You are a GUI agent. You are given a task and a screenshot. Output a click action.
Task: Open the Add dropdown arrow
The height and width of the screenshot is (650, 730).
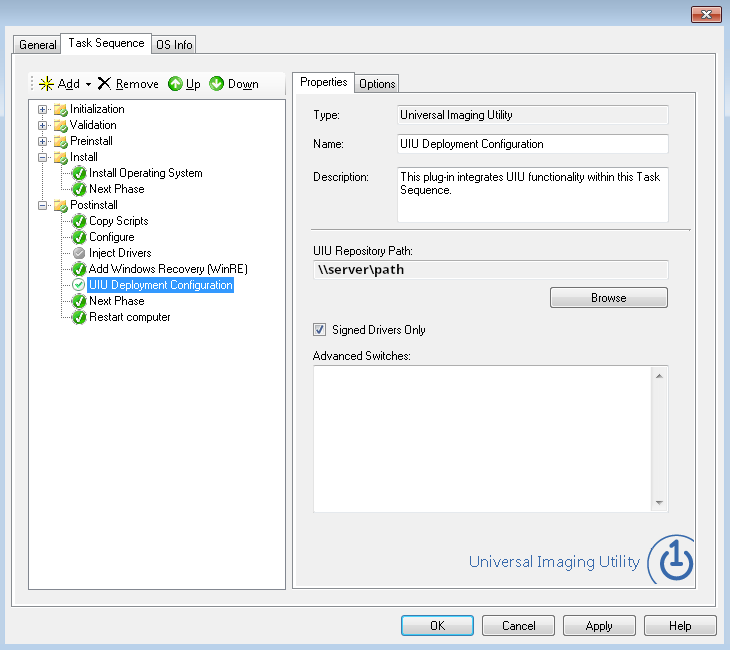coord(88,84)
